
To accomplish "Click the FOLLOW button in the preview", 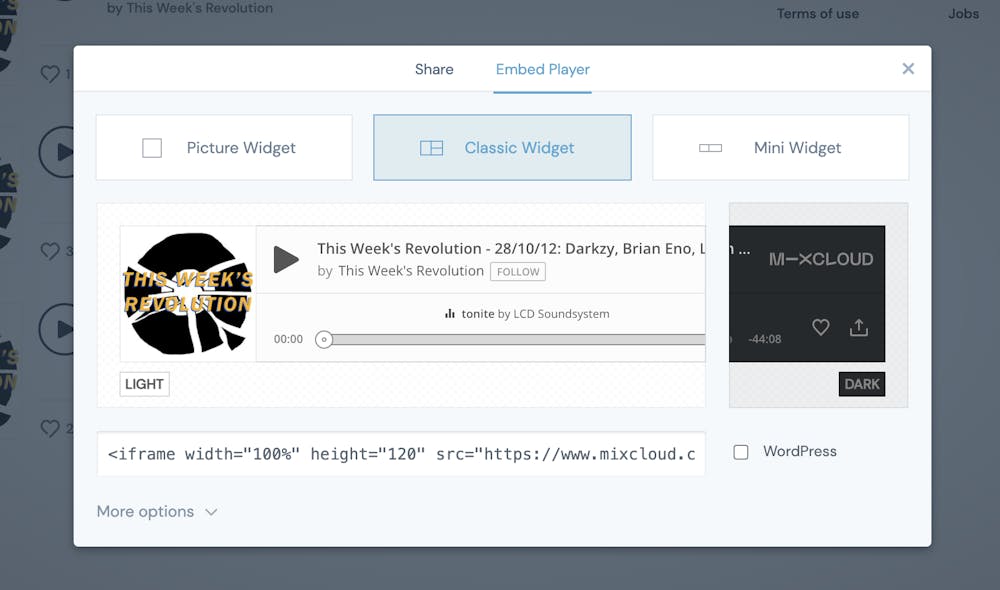I will [x=518, y=272].
